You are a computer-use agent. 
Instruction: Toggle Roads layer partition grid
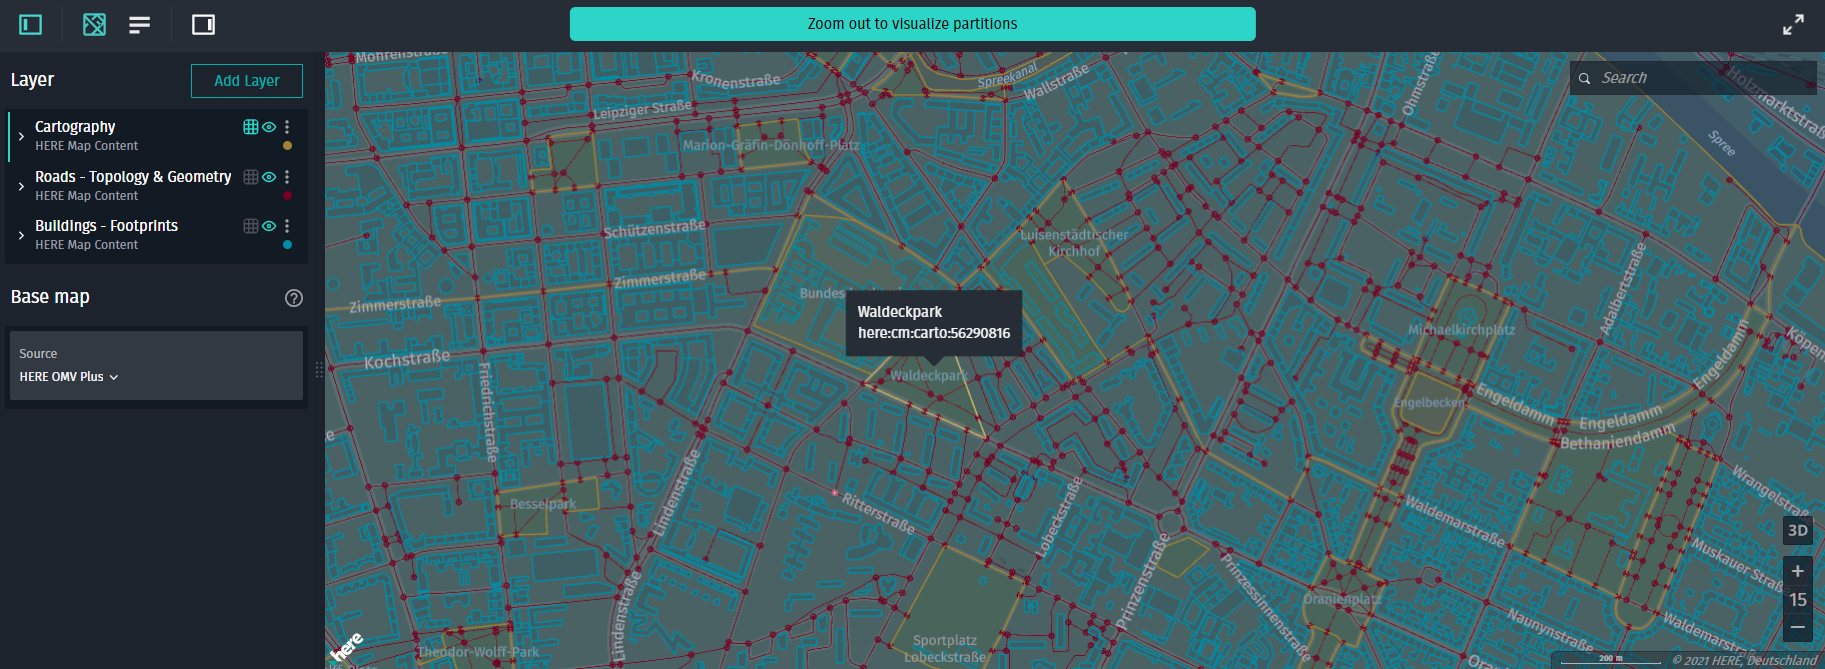click(251, 177)
